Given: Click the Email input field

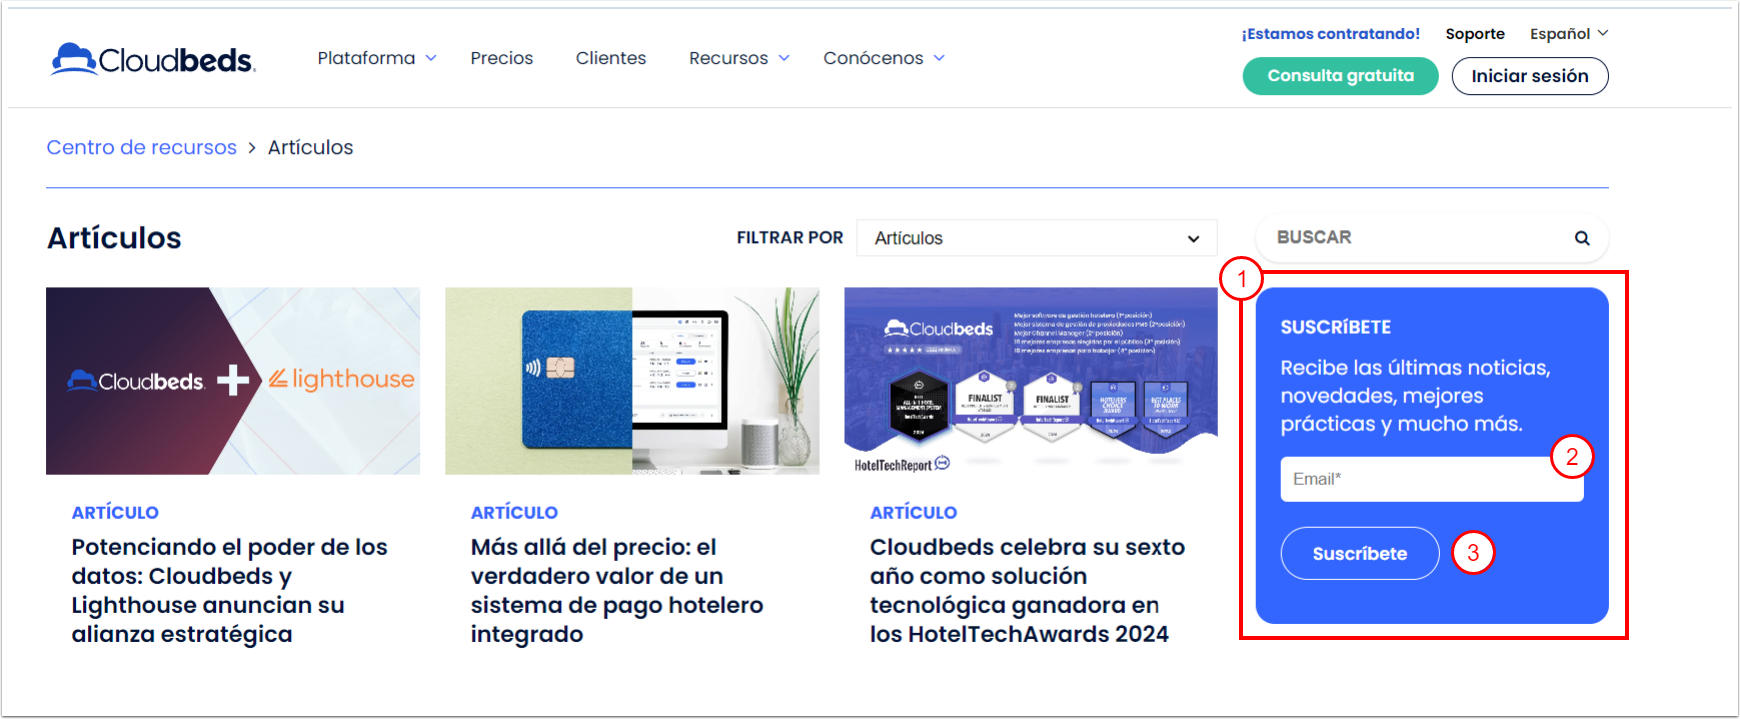Looking at the screenshot, I should click(1432, 479).
